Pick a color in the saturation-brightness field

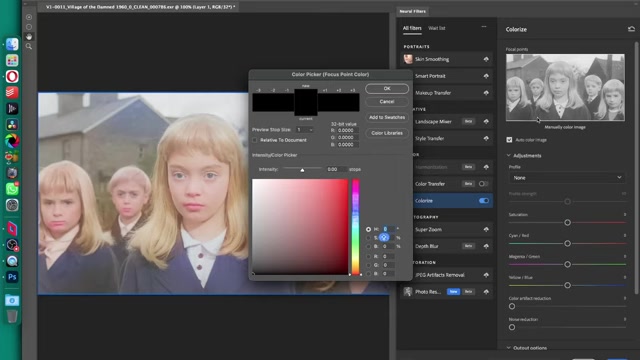tap(300, 227)
